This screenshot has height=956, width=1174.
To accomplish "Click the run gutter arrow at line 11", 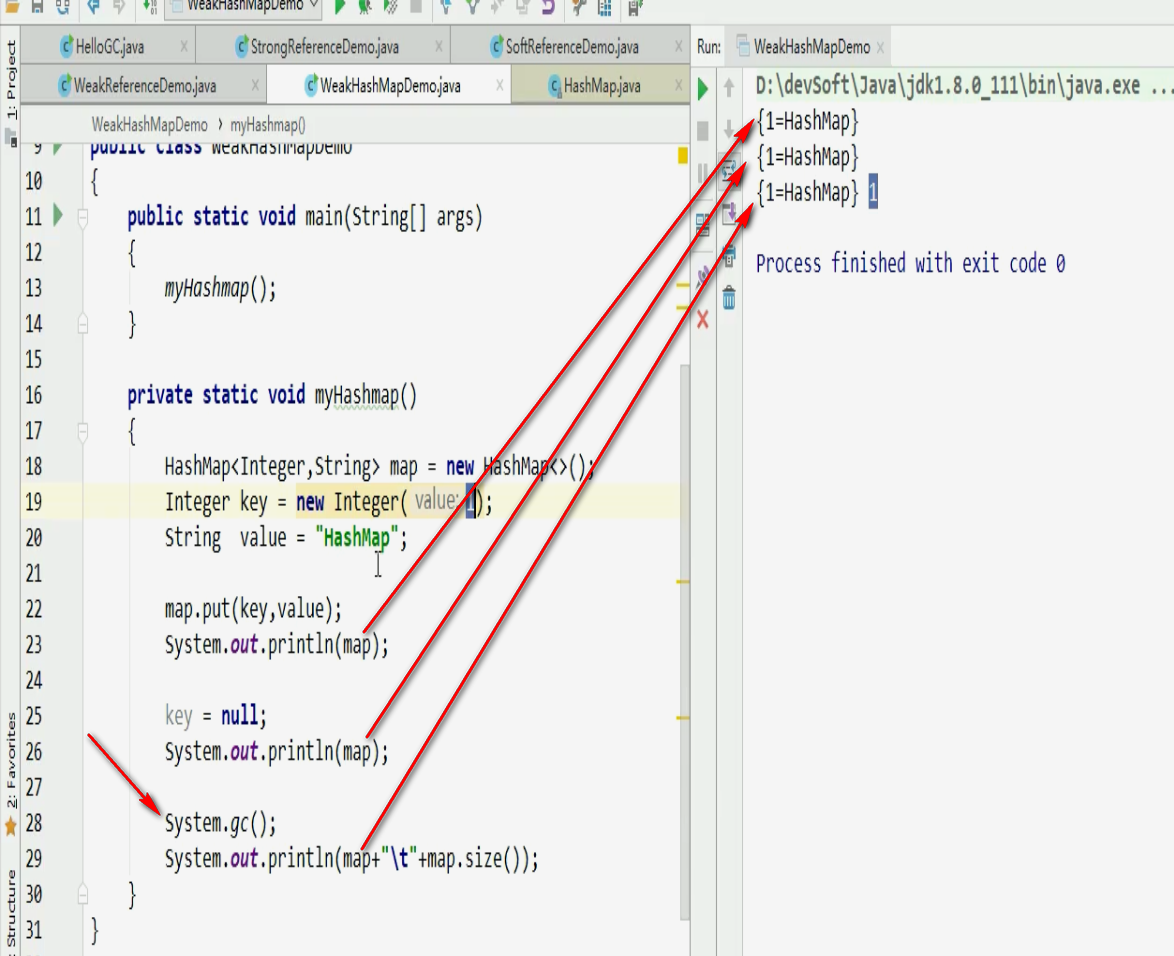I will click(x=58, y=216).
